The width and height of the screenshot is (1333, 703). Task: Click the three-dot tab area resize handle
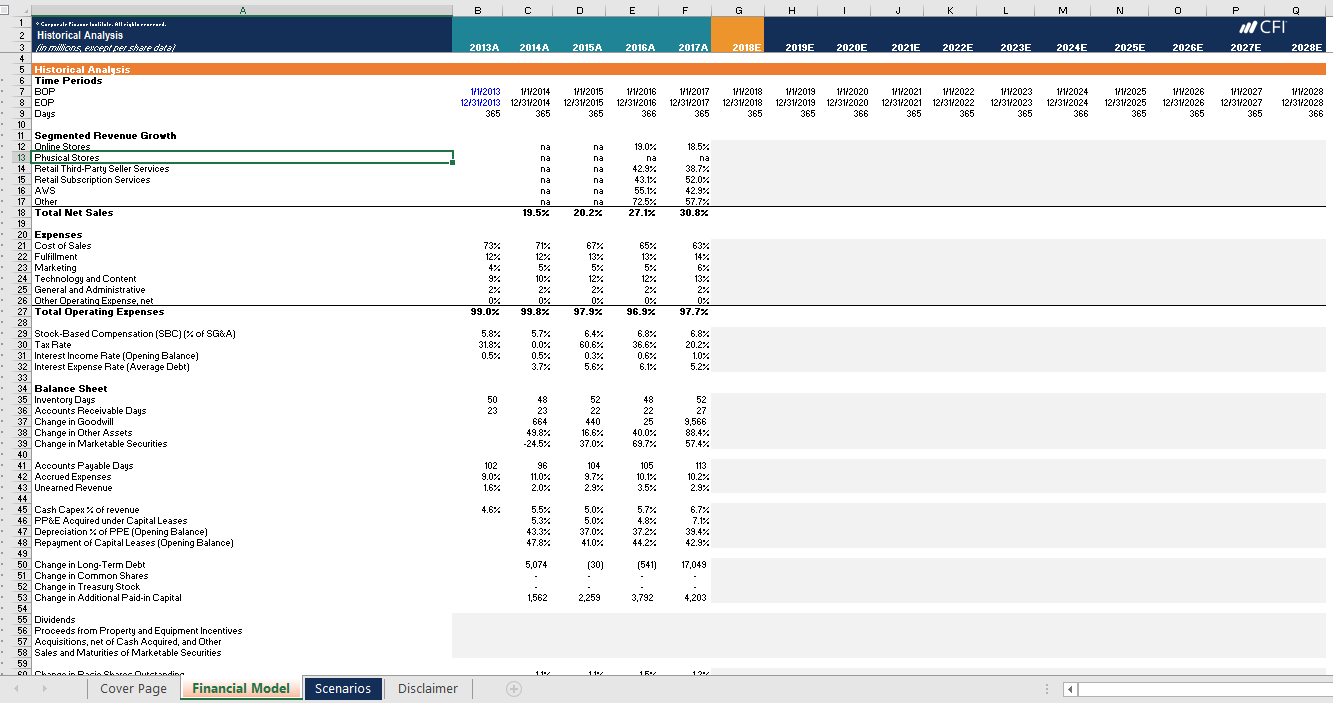click(1046, 688)
